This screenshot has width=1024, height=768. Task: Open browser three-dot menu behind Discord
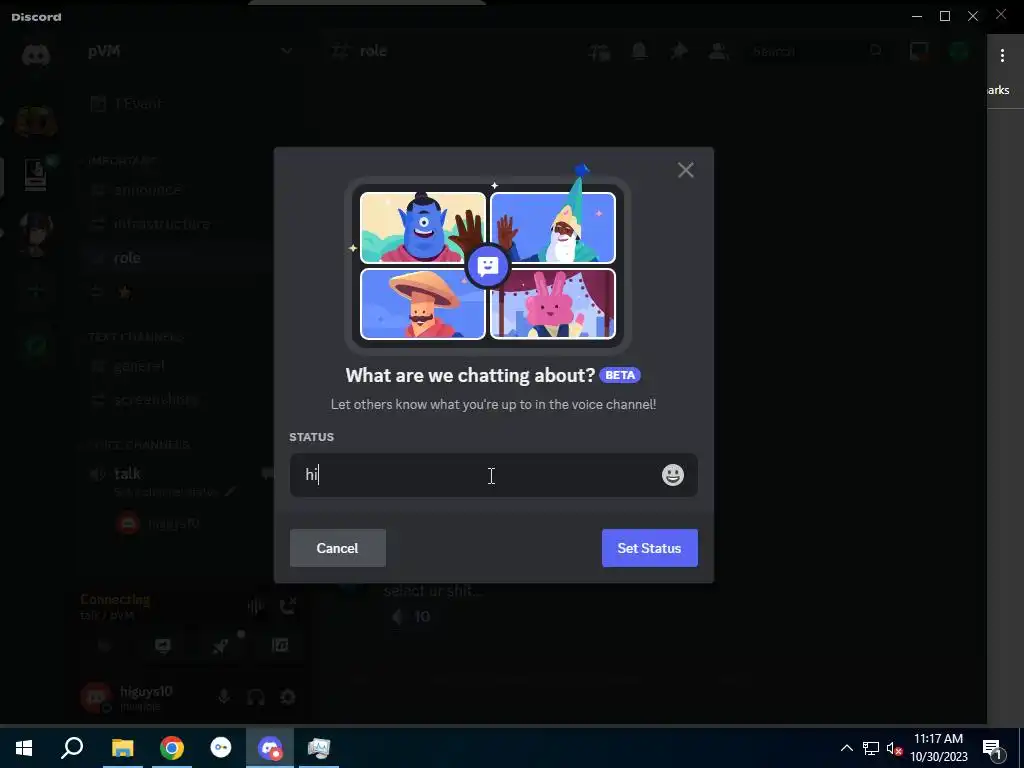point(1002,56)
